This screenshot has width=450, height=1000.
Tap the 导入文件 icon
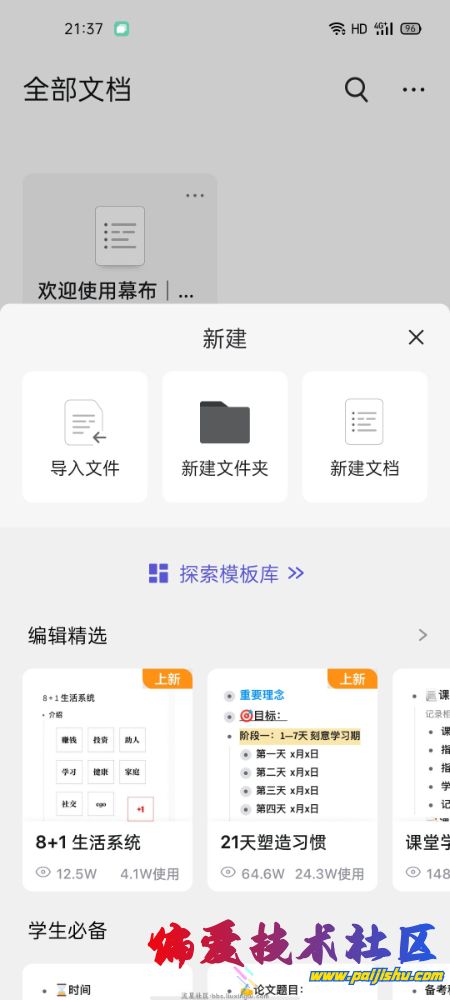(x=85, y=422)
